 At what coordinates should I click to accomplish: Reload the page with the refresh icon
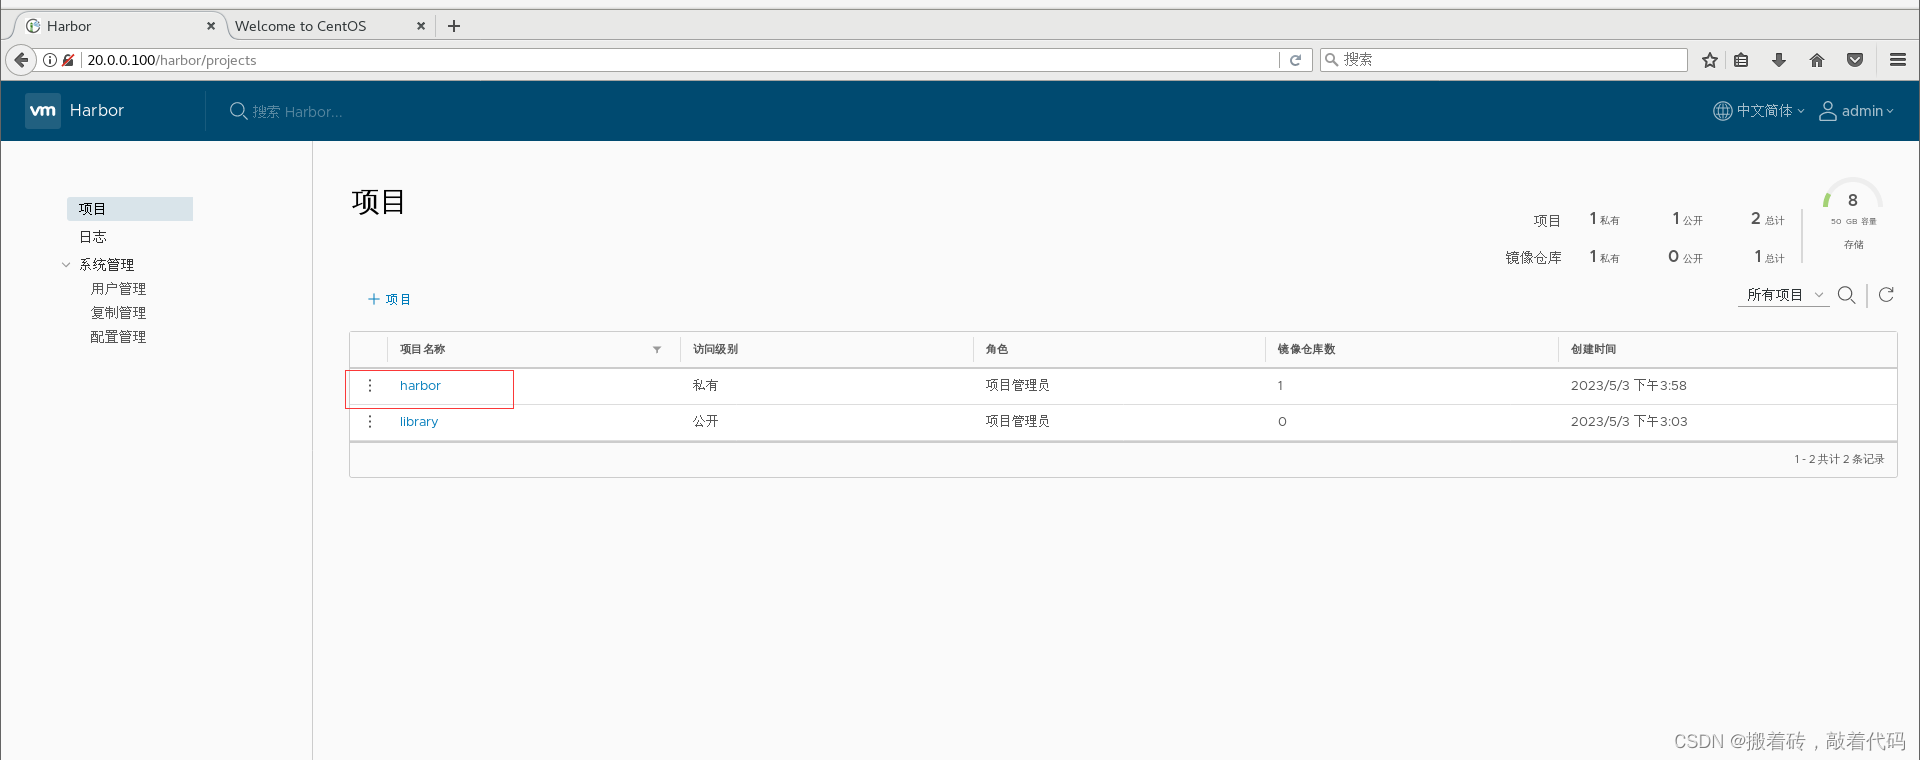[1295, 60]
